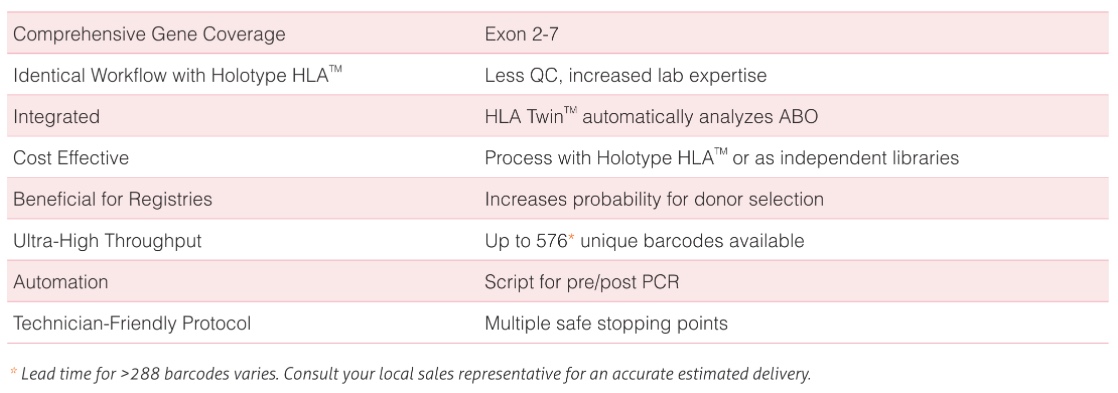Click the TM superscript after HLA Twin
Image resolution: width=1118 pixels, height=393 pixels.
coord(571,111)
